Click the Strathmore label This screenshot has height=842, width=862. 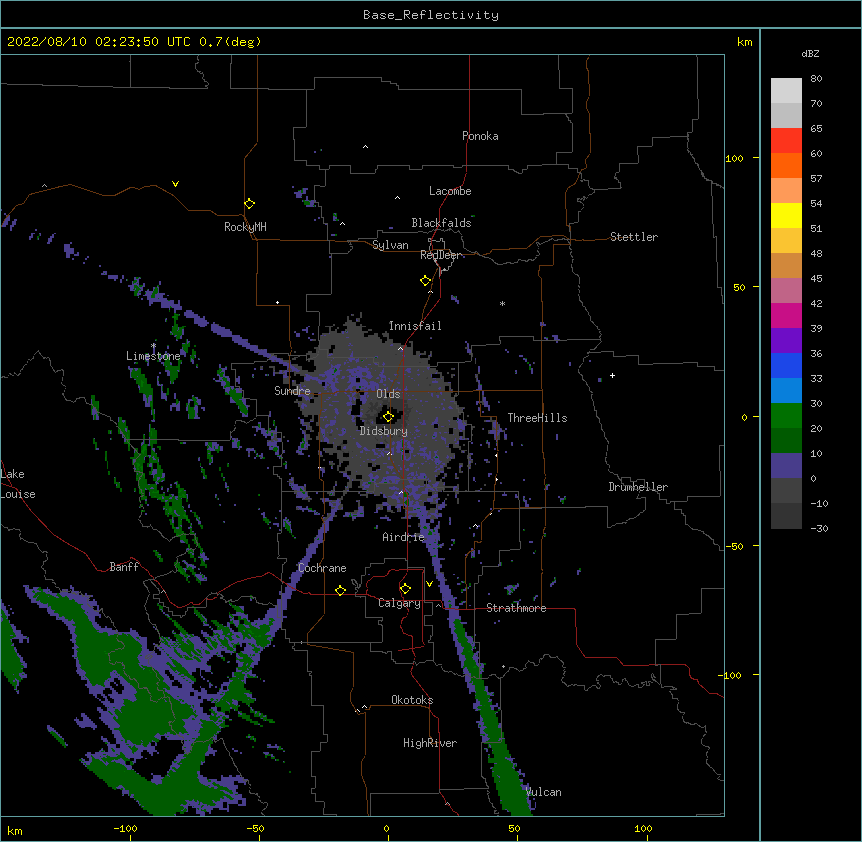click(516, 608)
